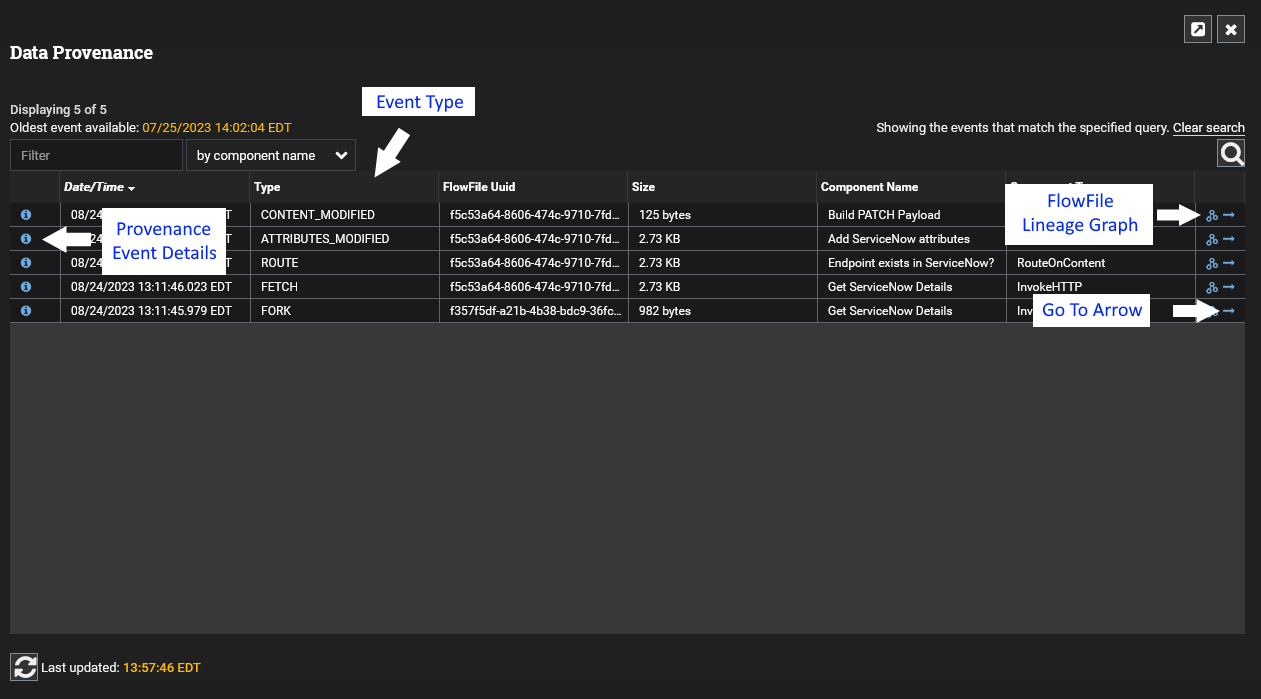Viewport: 1261px width, 699px height.
Task: Open event details for the CONTENT_MODIFIED row
Action: click(x=26, y=215)
